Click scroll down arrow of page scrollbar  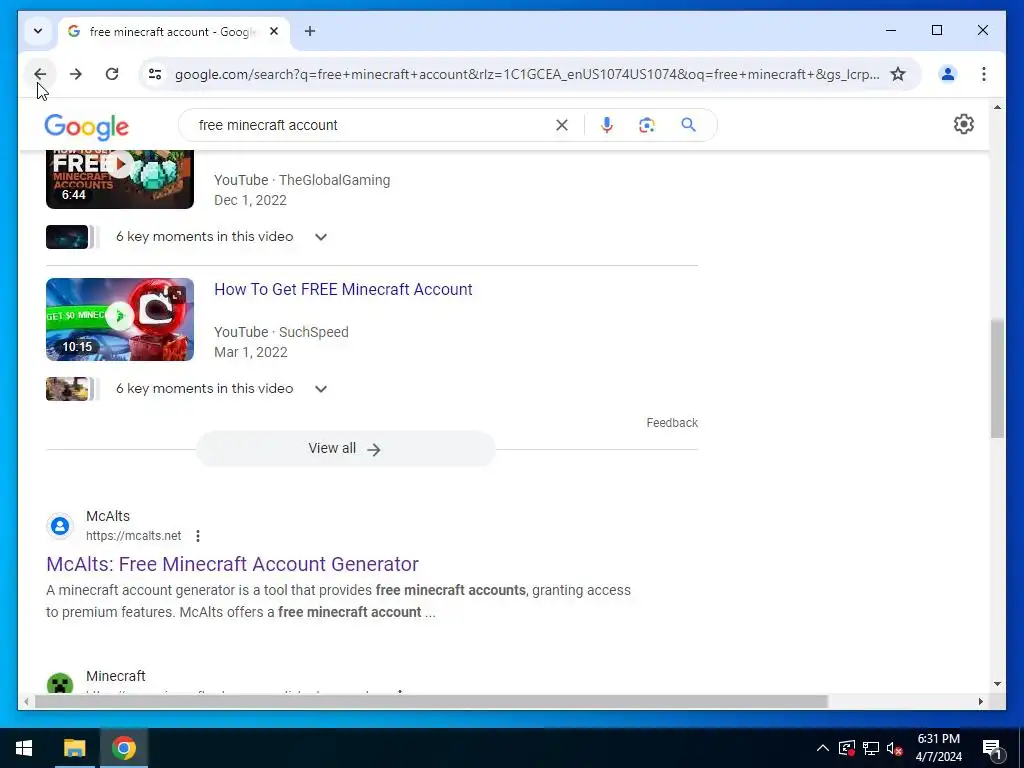point(997,684)
